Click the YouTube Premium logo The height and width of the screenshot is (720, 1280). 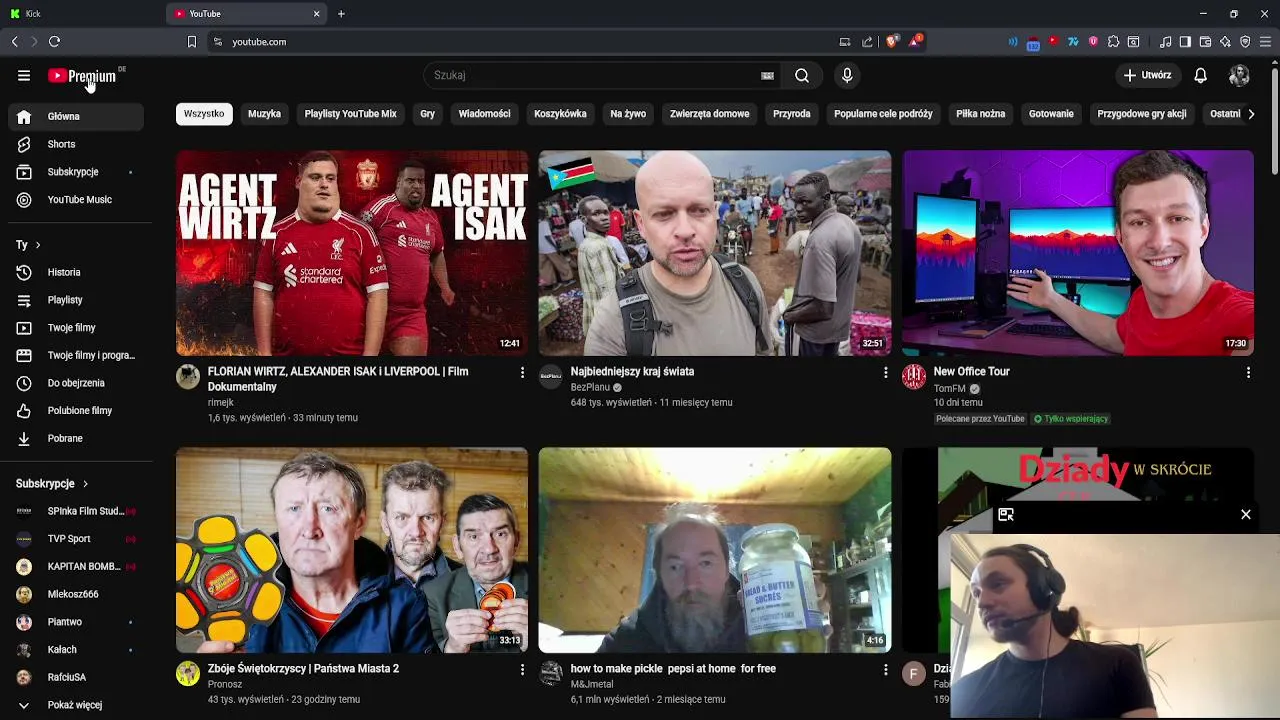click(82, 76)
